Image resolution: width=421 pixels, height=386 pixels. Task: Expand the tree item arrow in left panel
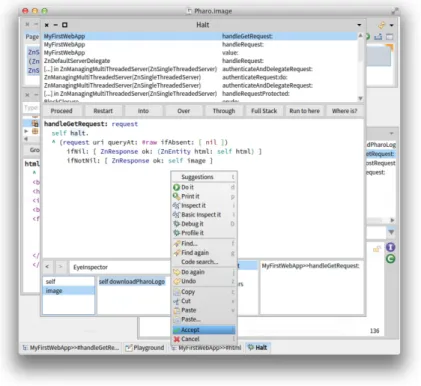coord(26,131)
